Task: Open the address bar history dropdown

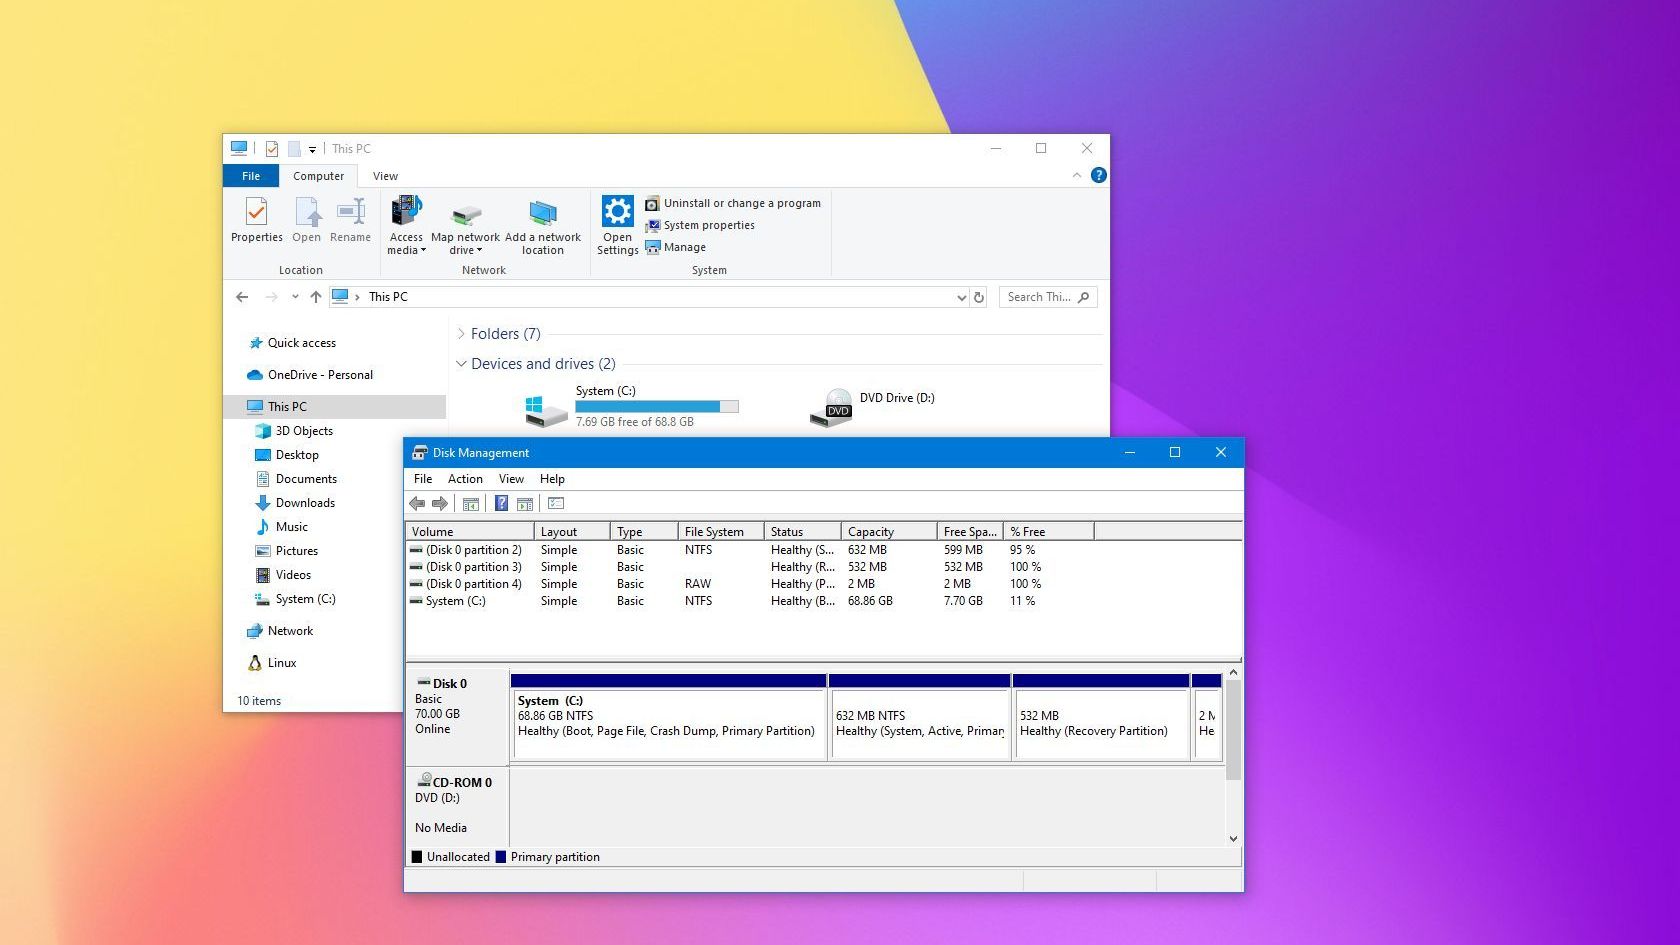Action: coord(961,297)
